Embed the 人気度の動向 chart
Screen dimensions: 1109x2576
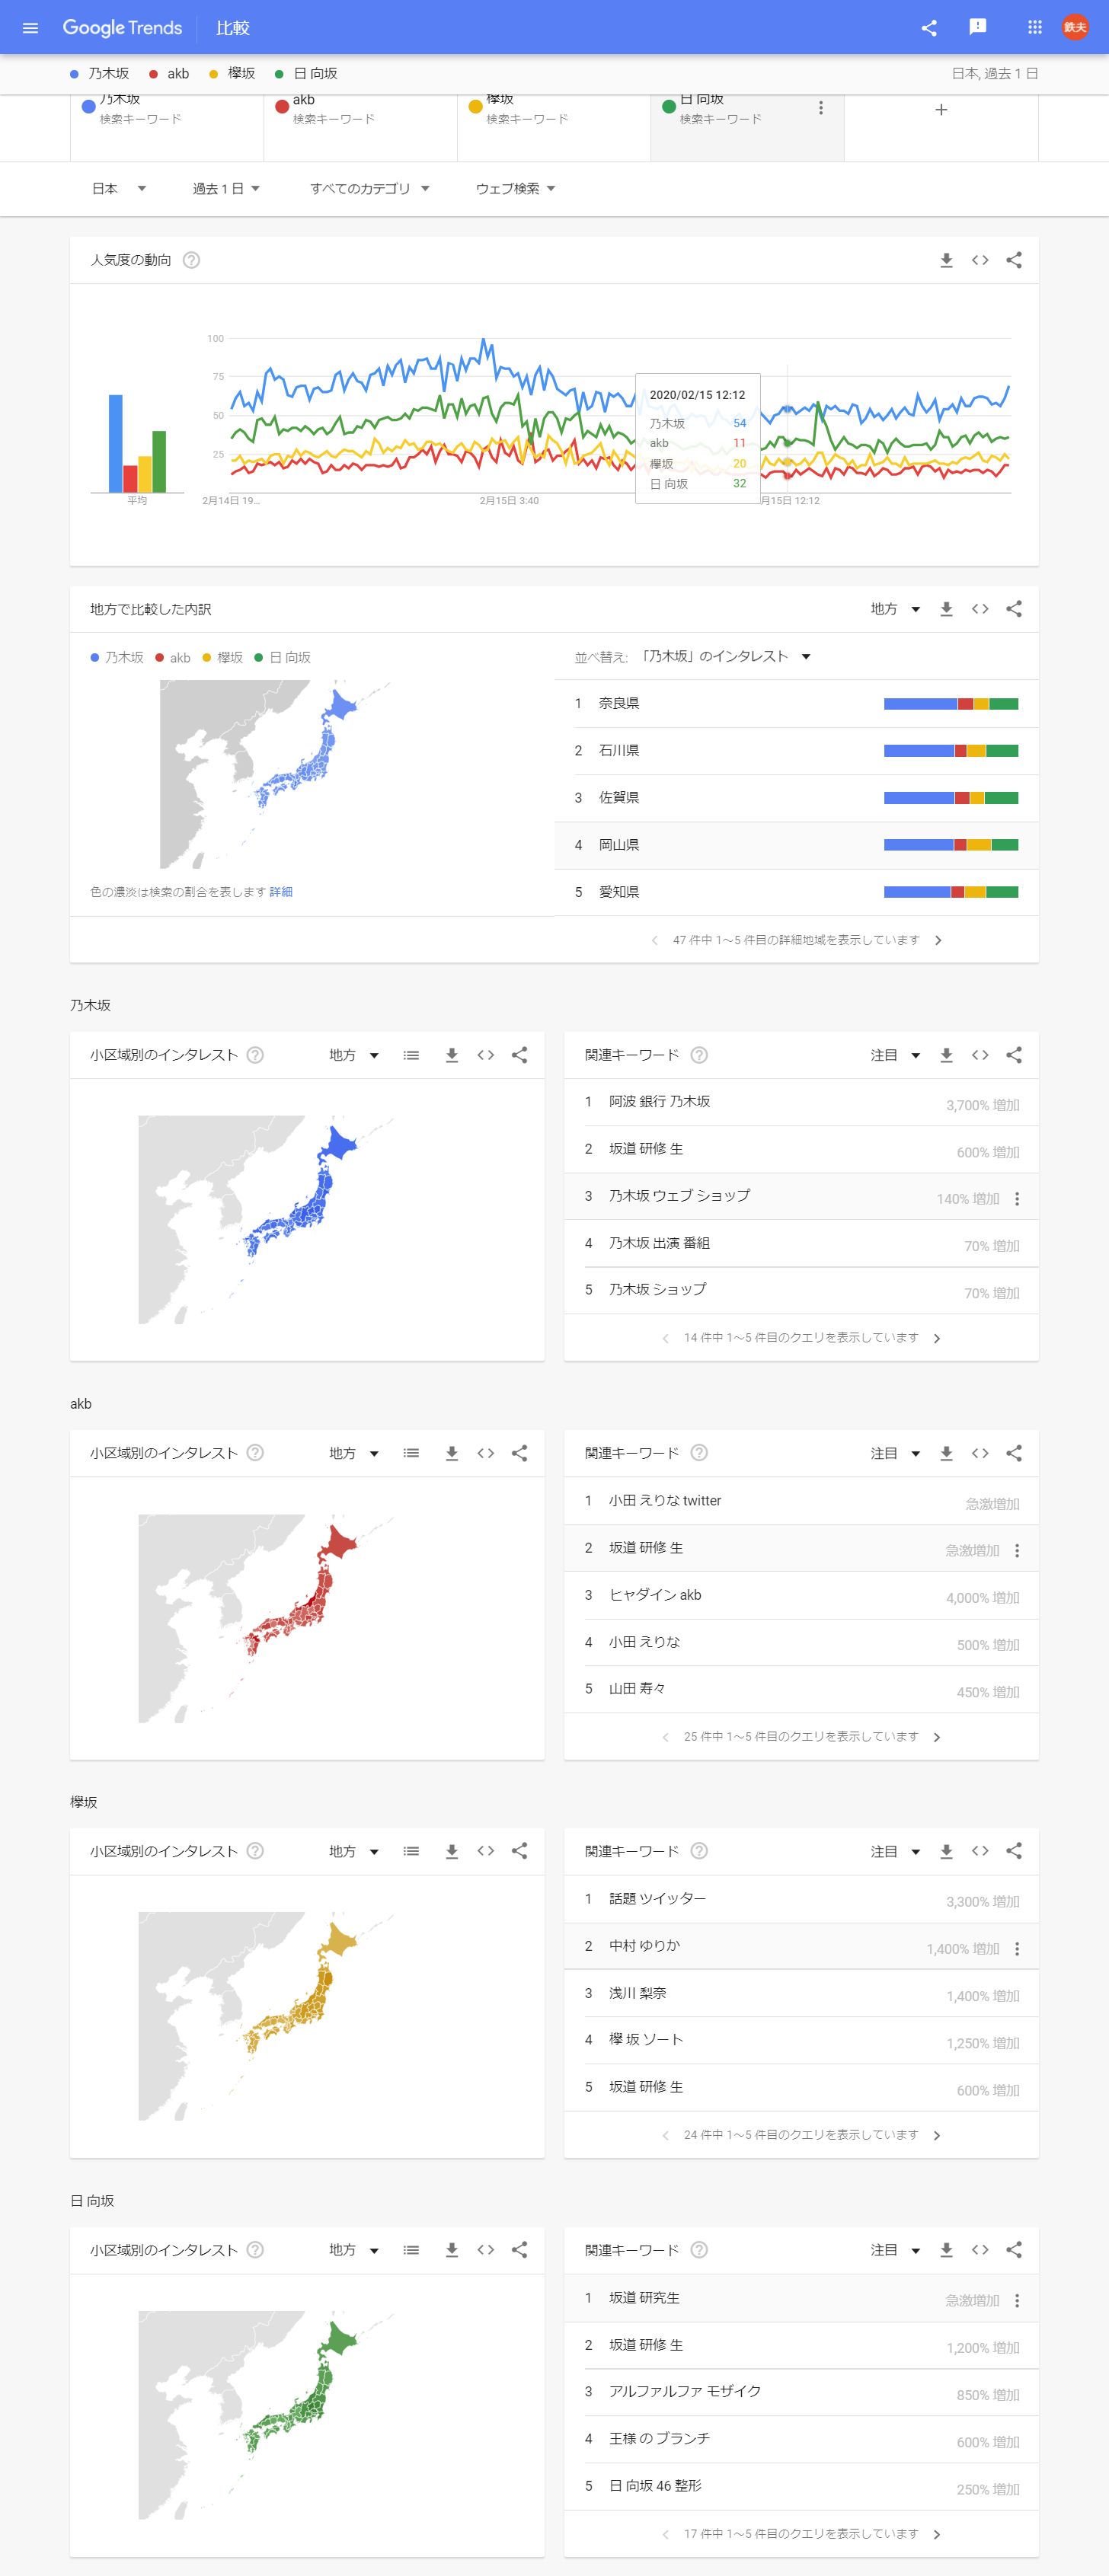click(980, 260)
